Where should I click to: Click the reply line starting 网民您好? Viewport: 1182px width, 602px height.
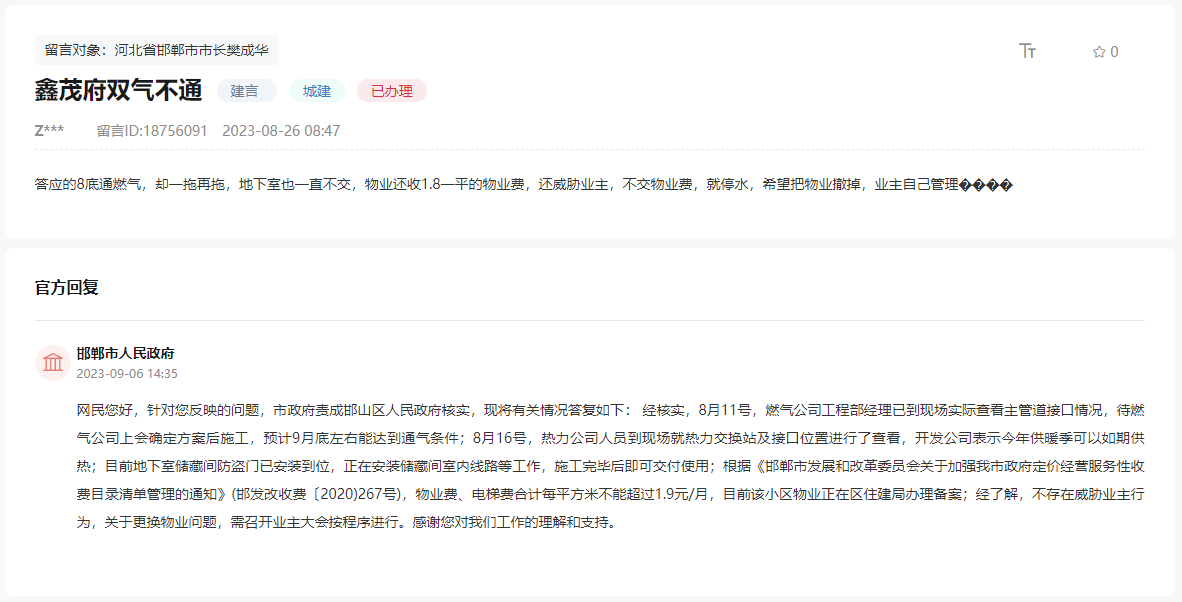click(611, 410)
